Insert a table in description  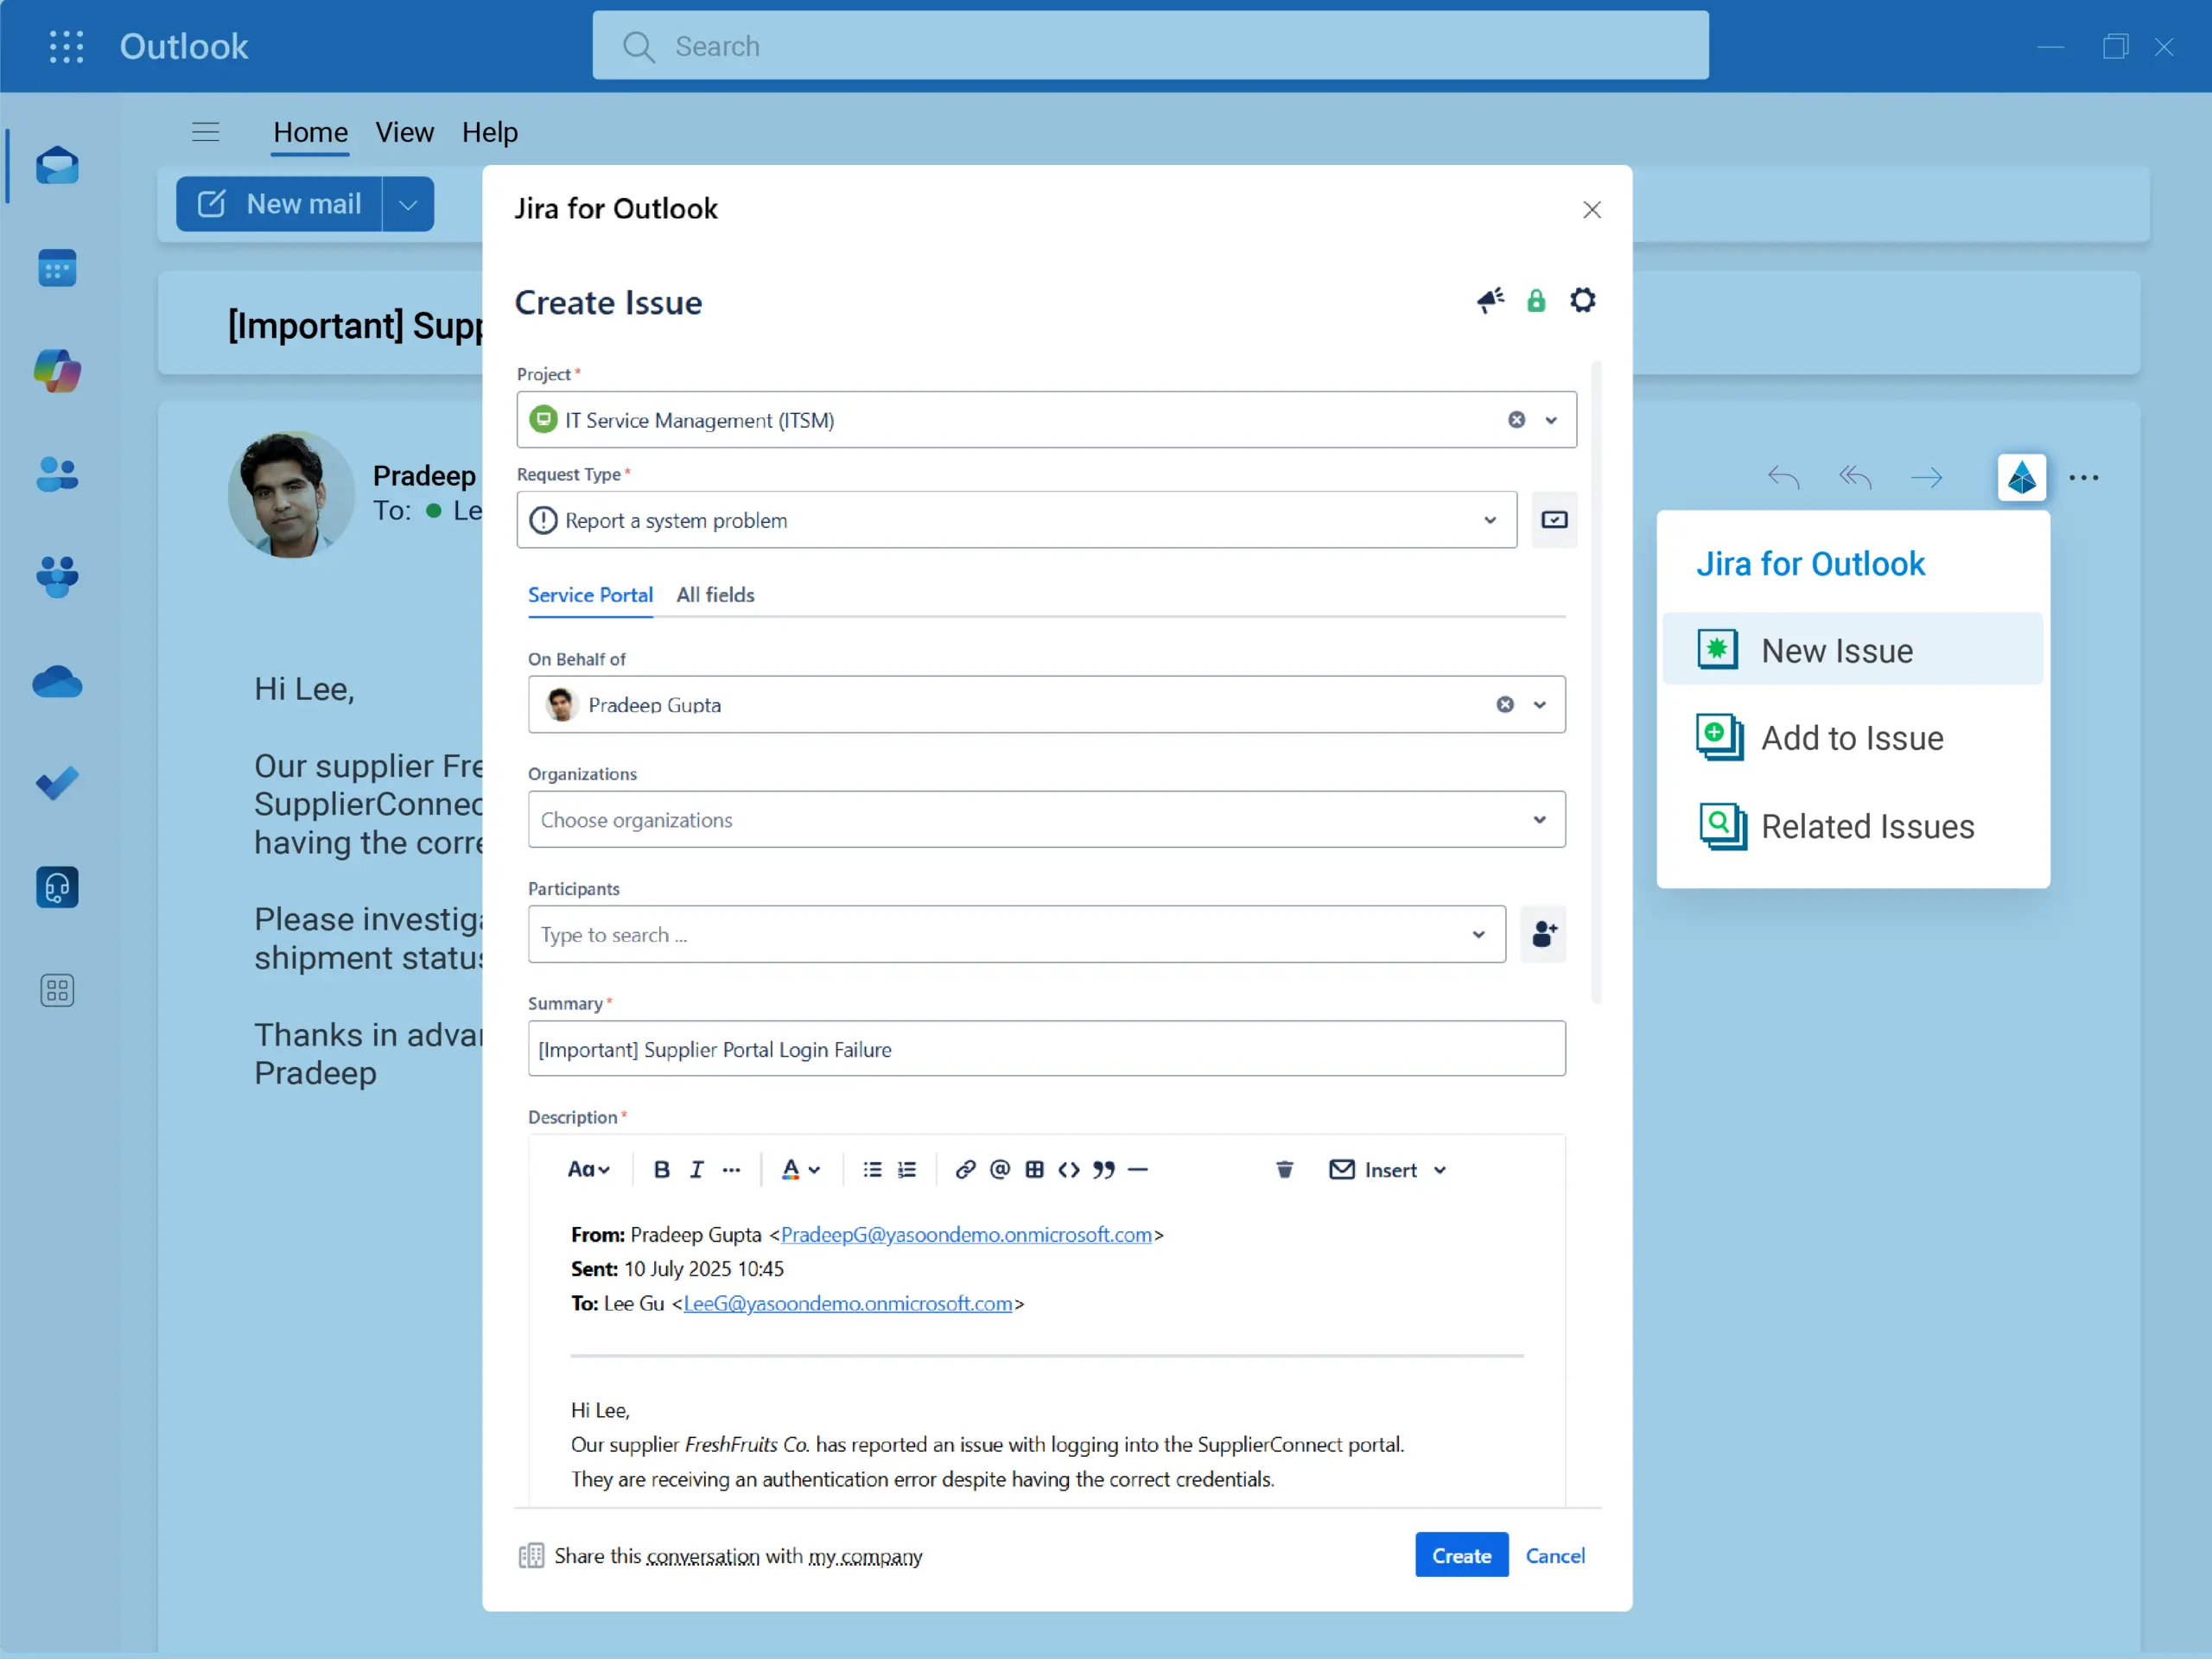tap(1035, 1169)
